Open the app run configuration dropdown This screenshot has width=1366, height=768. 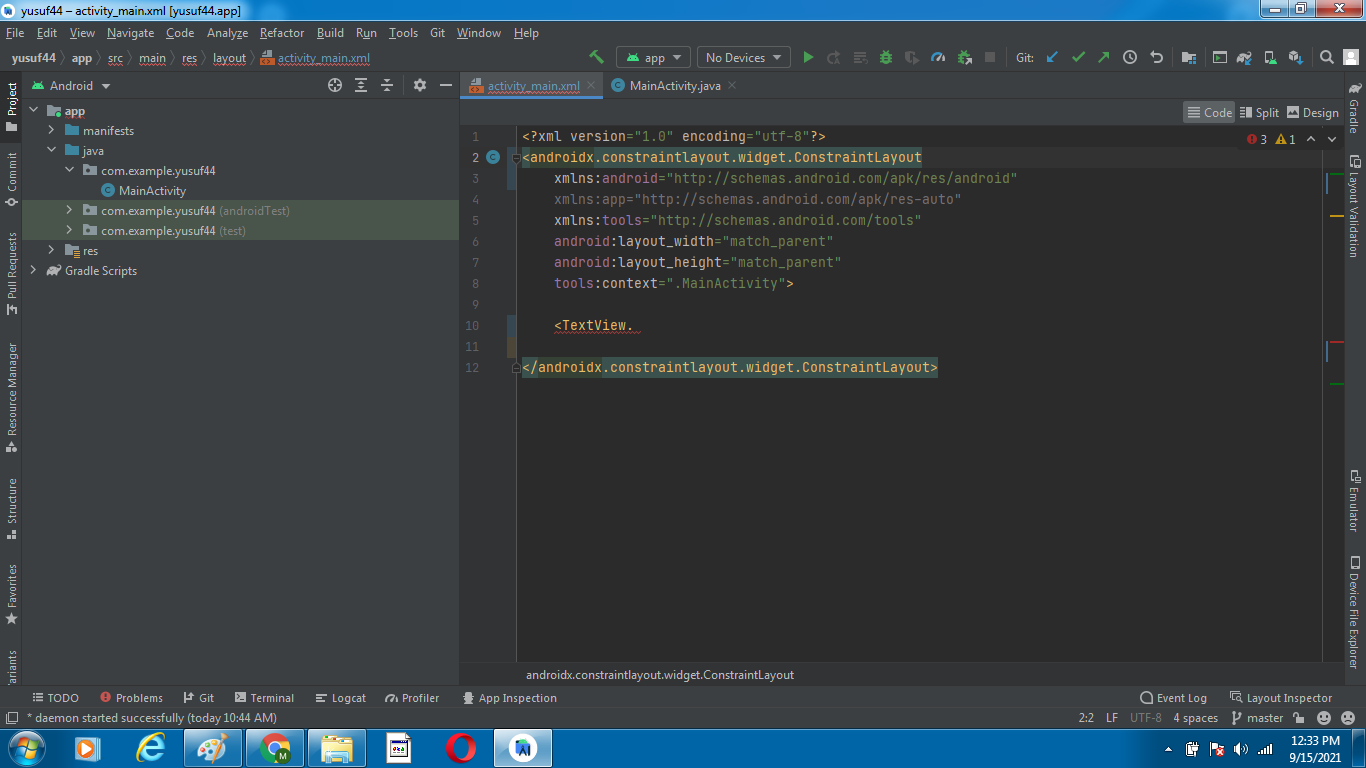click(x=653, y=57)
